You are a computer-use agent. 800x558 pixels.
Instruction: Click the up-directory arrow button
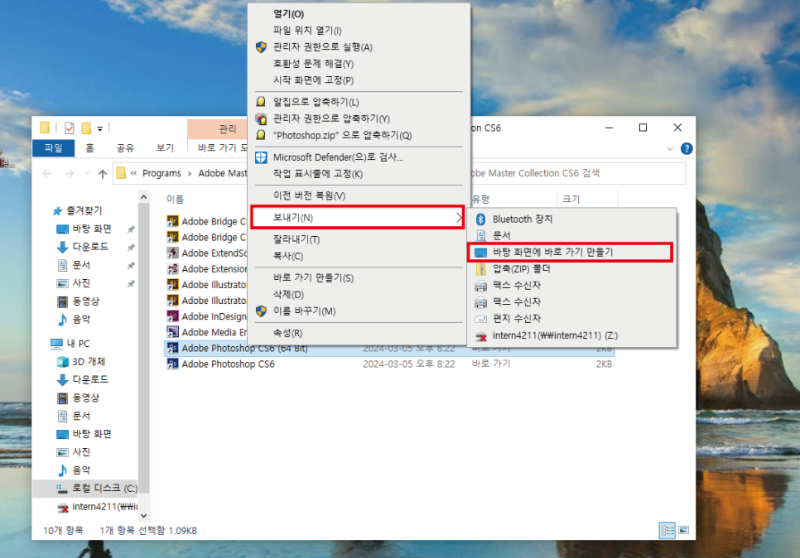click(x=103, y=174)
